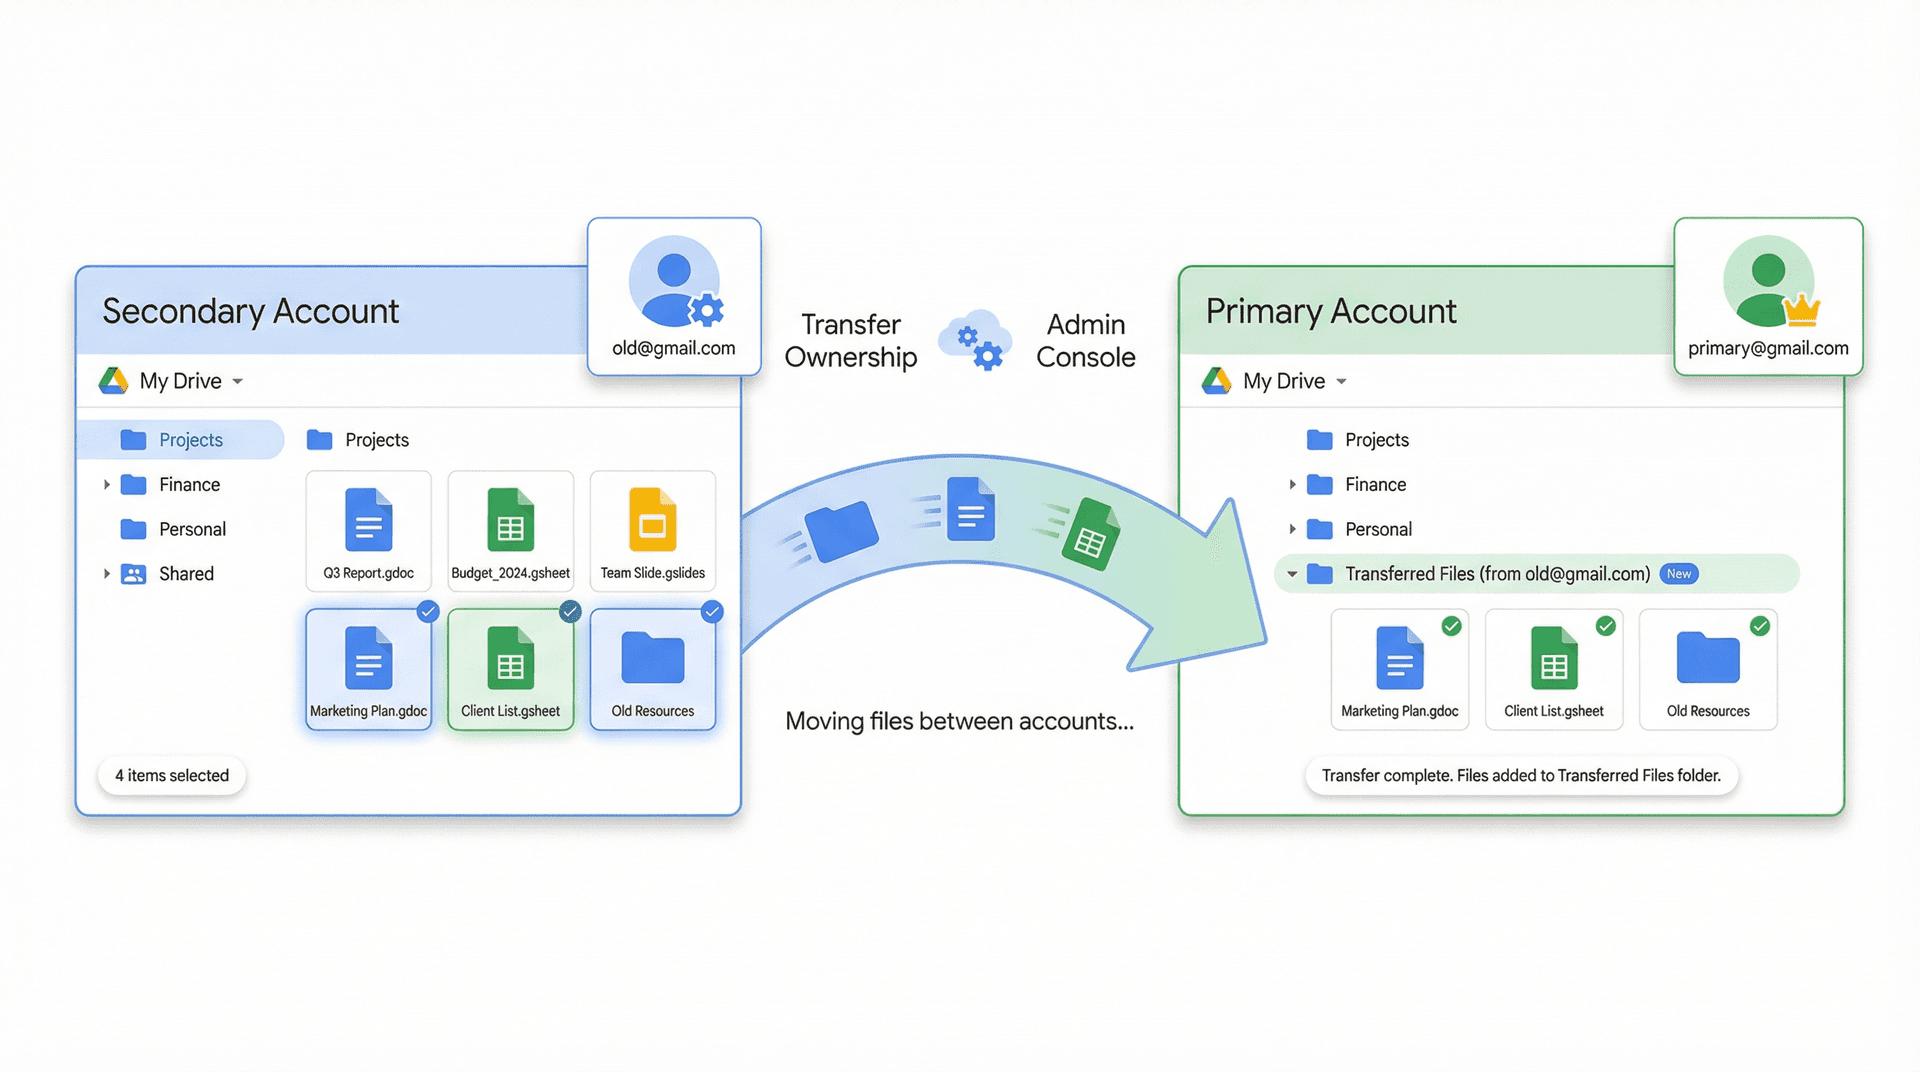Toggle the Old Resources folder selection checkmark
1920x1072 pixels.
(x=712, y=612)
